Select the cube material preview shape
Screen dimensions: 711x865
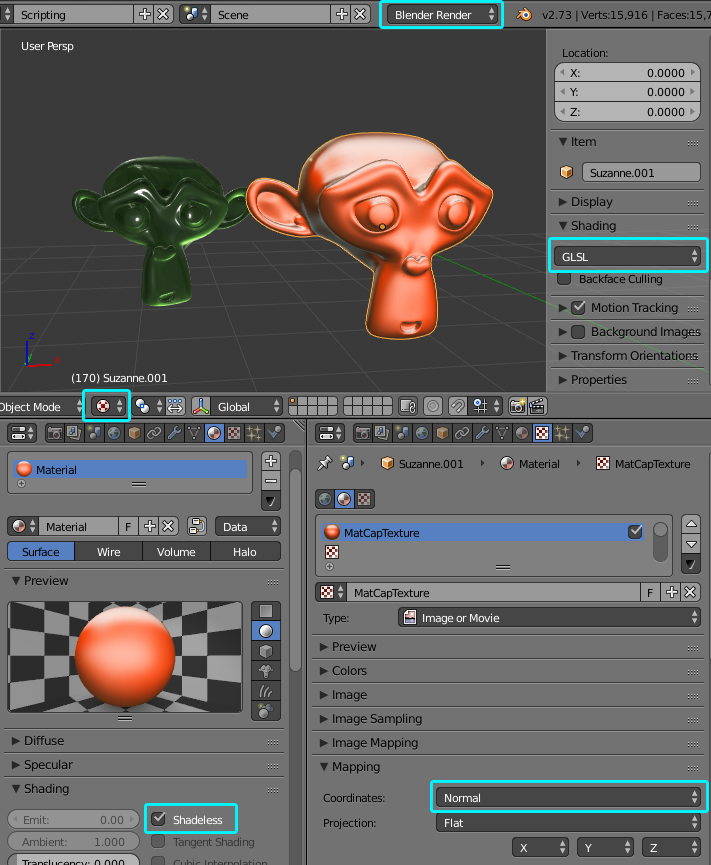point(266,651)
